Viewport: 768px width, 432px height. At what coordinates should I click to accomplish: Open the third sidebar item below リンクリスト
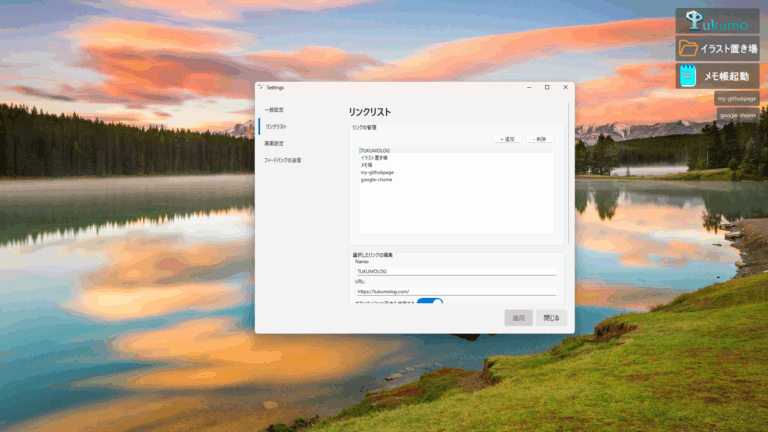274,143
